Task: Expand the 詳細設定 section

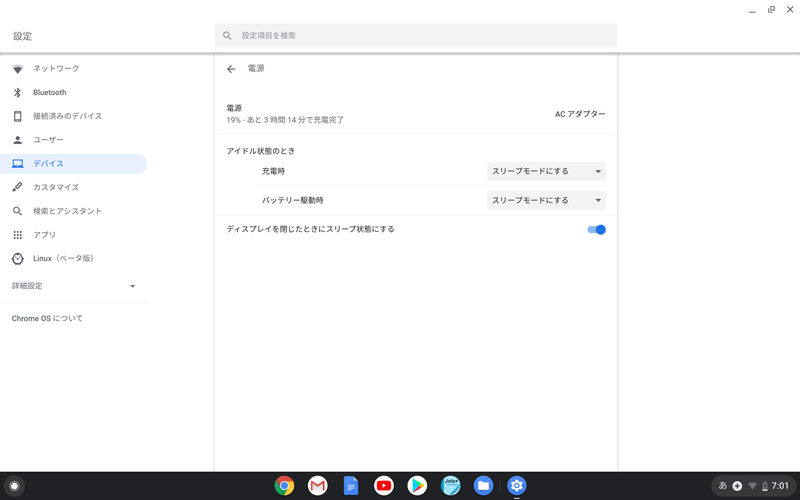Action: point(74,286)
